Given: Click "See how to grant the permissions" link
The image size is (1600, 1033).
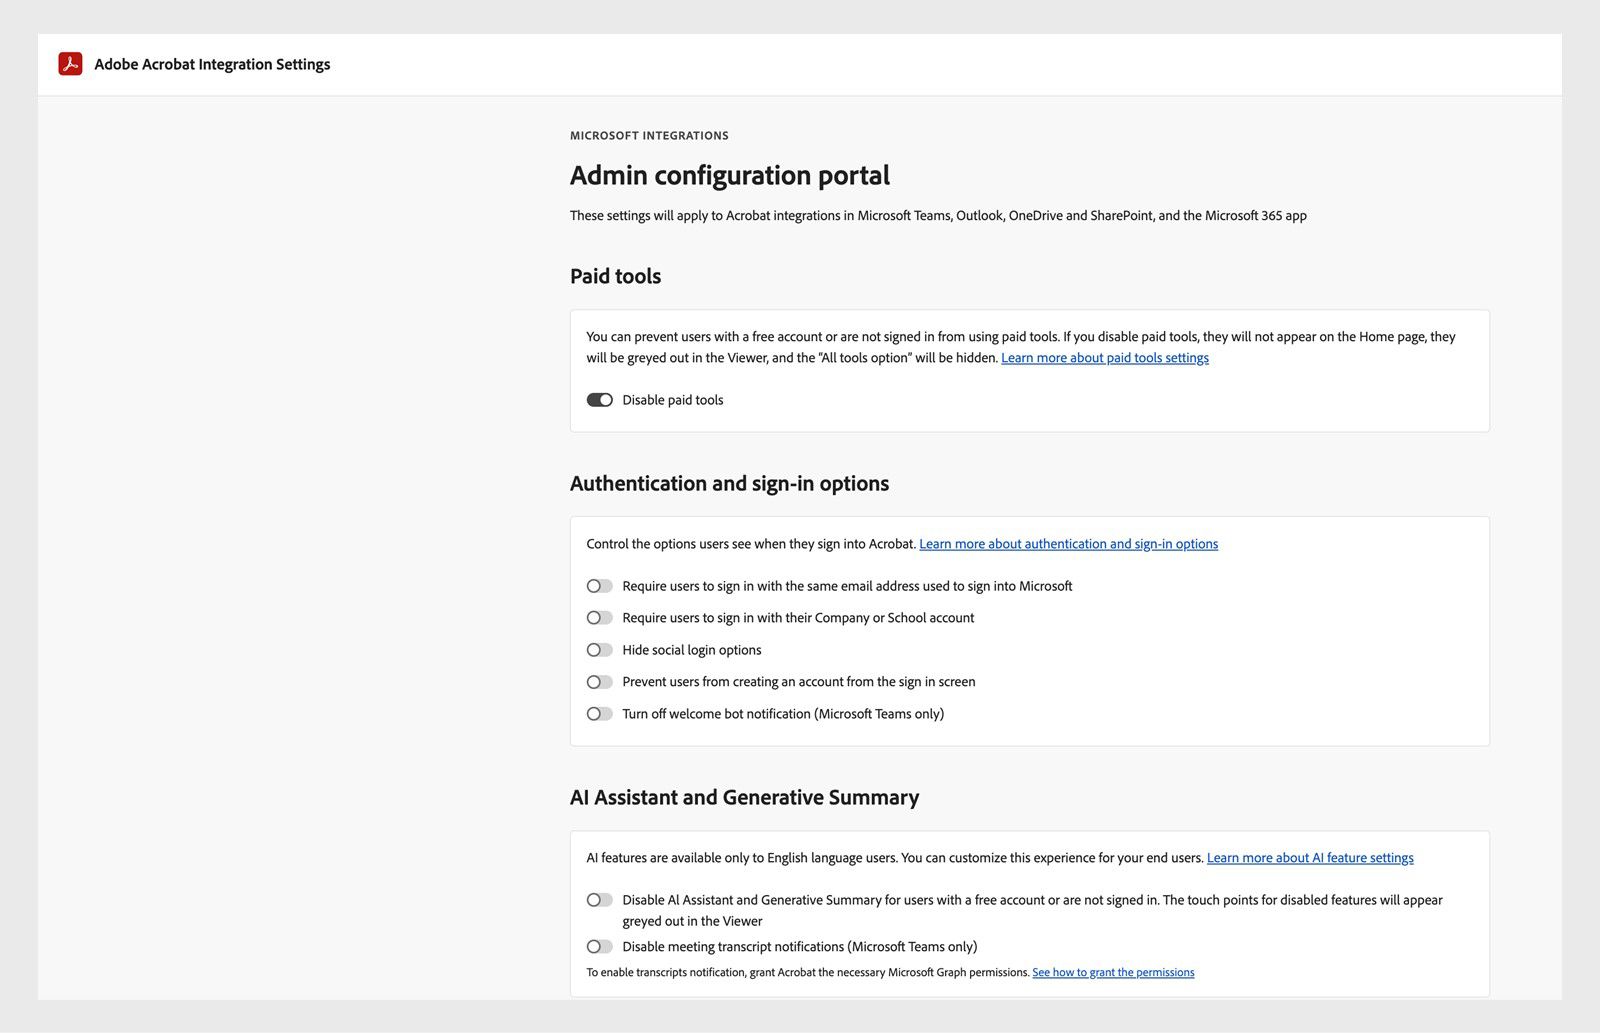Looking at the screenshot, I should (x=1113, y=971).
